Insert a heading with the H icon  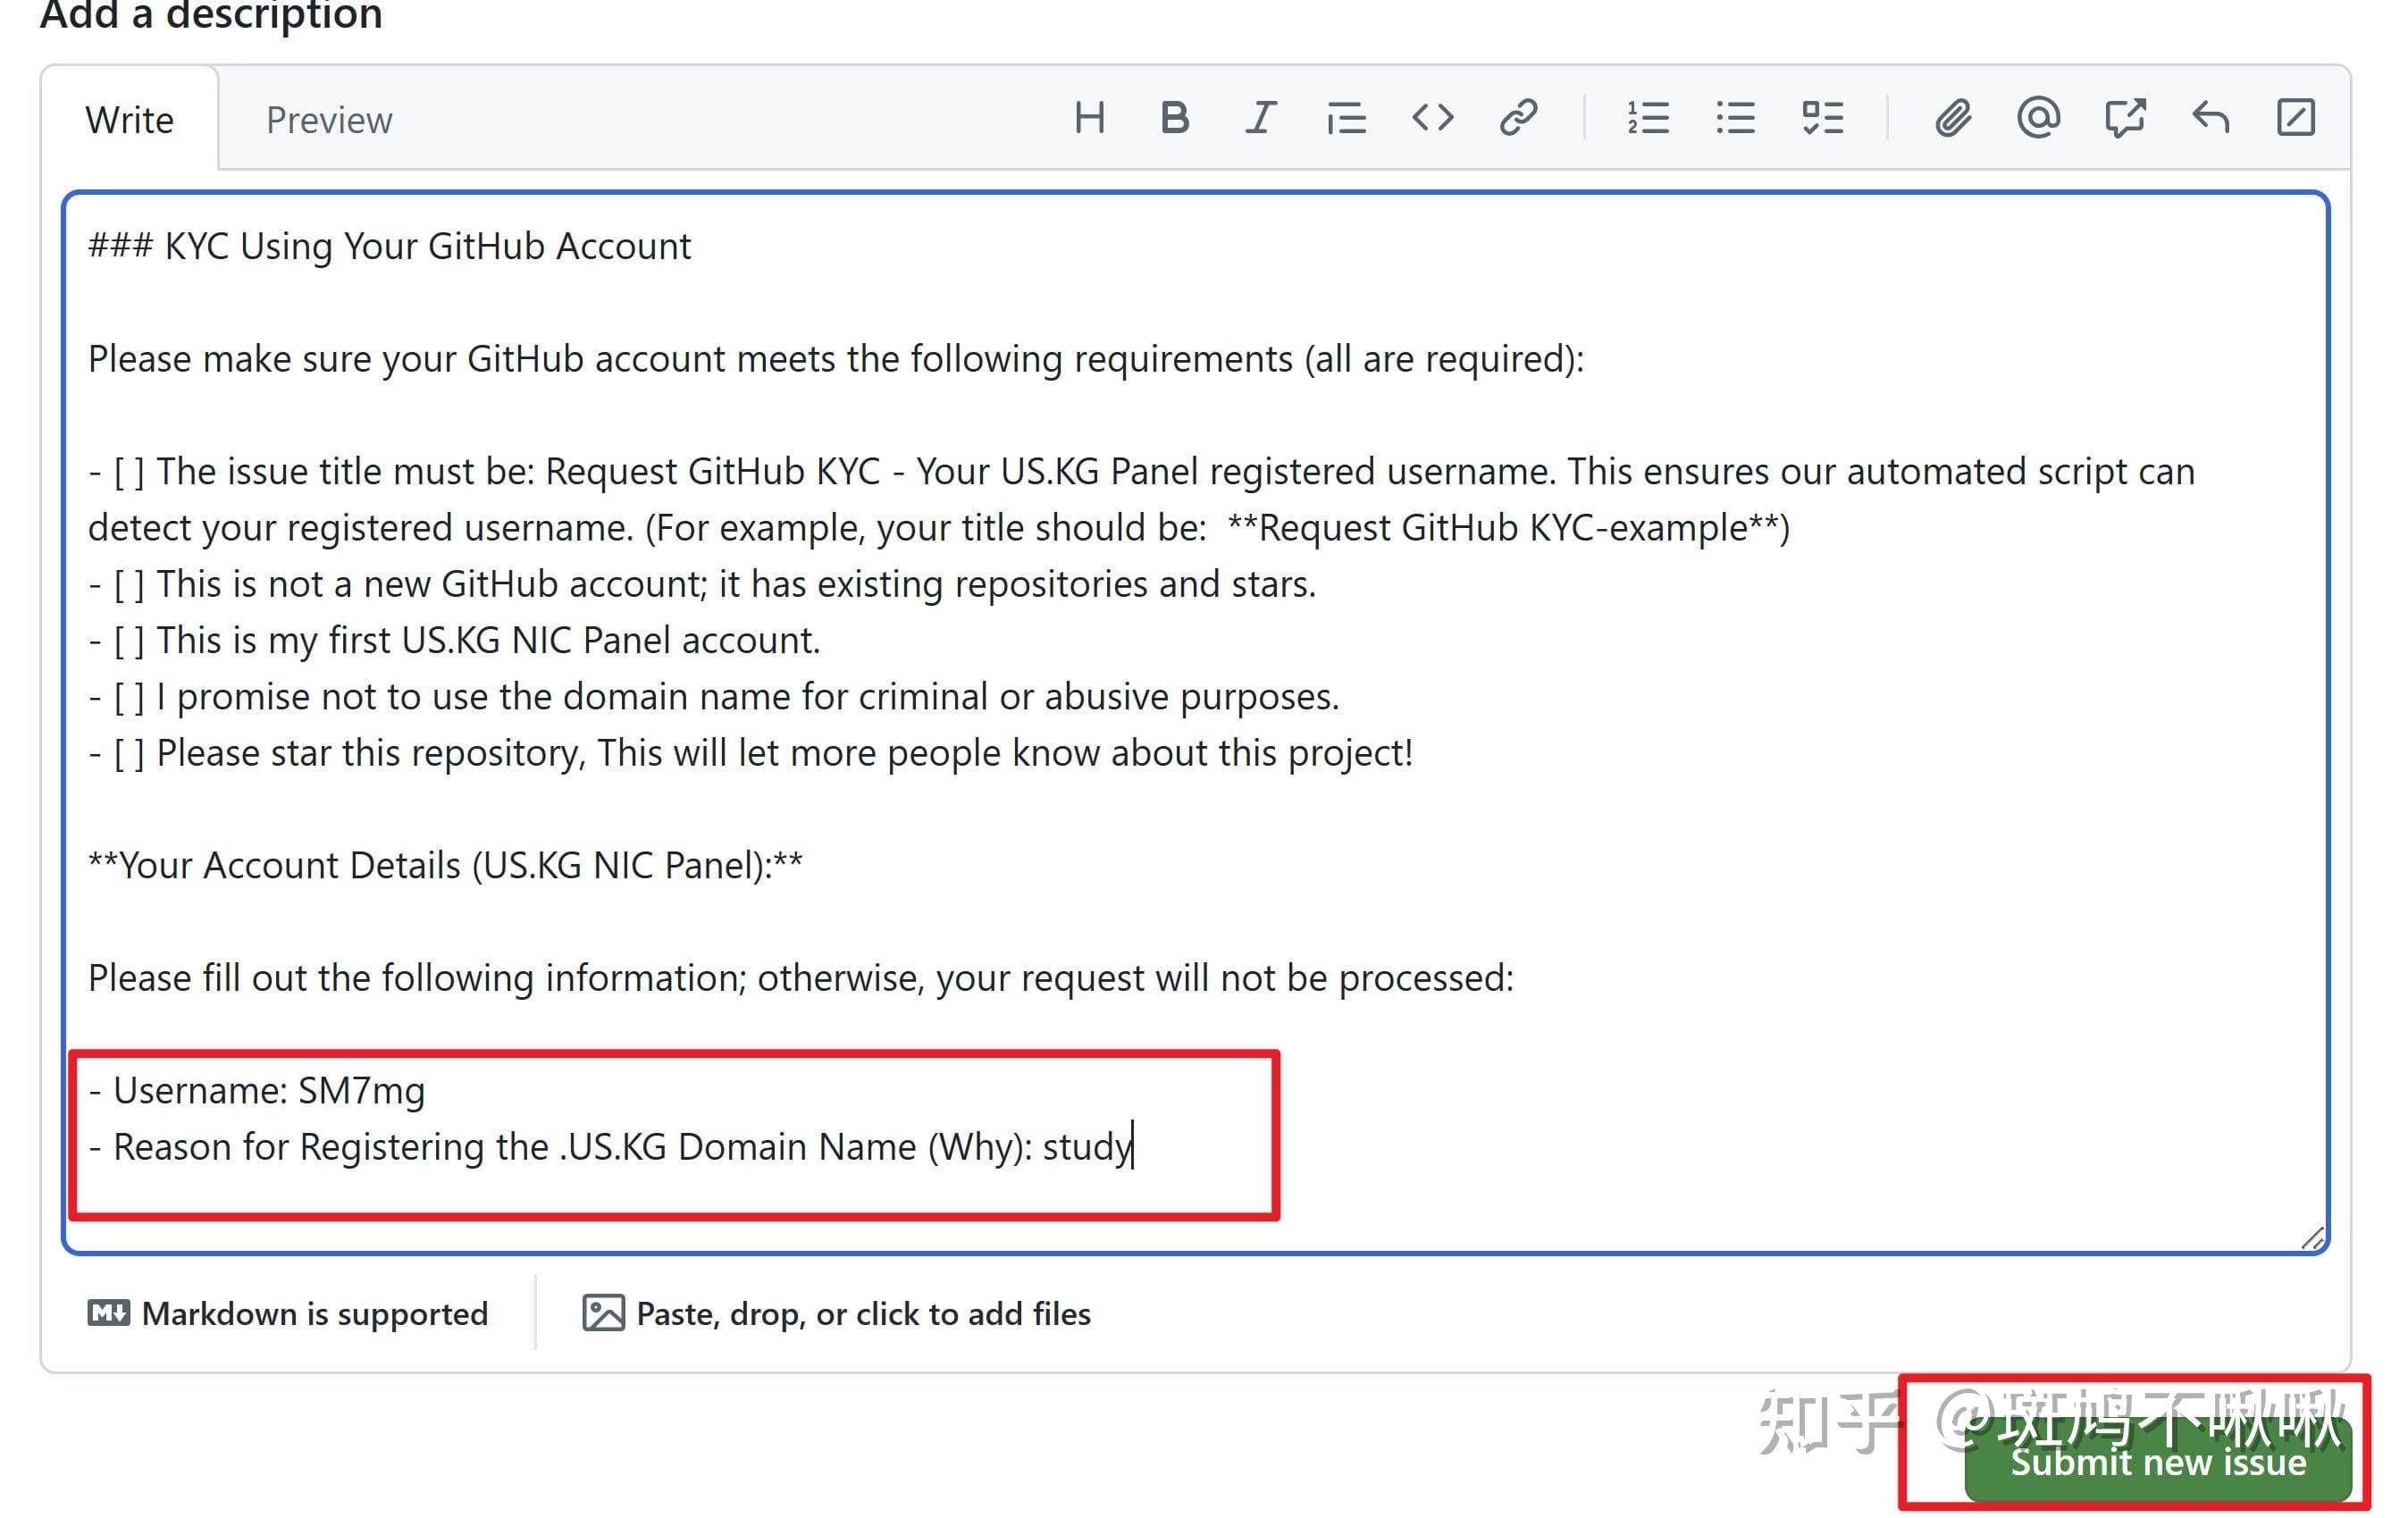click(1089, 118)
